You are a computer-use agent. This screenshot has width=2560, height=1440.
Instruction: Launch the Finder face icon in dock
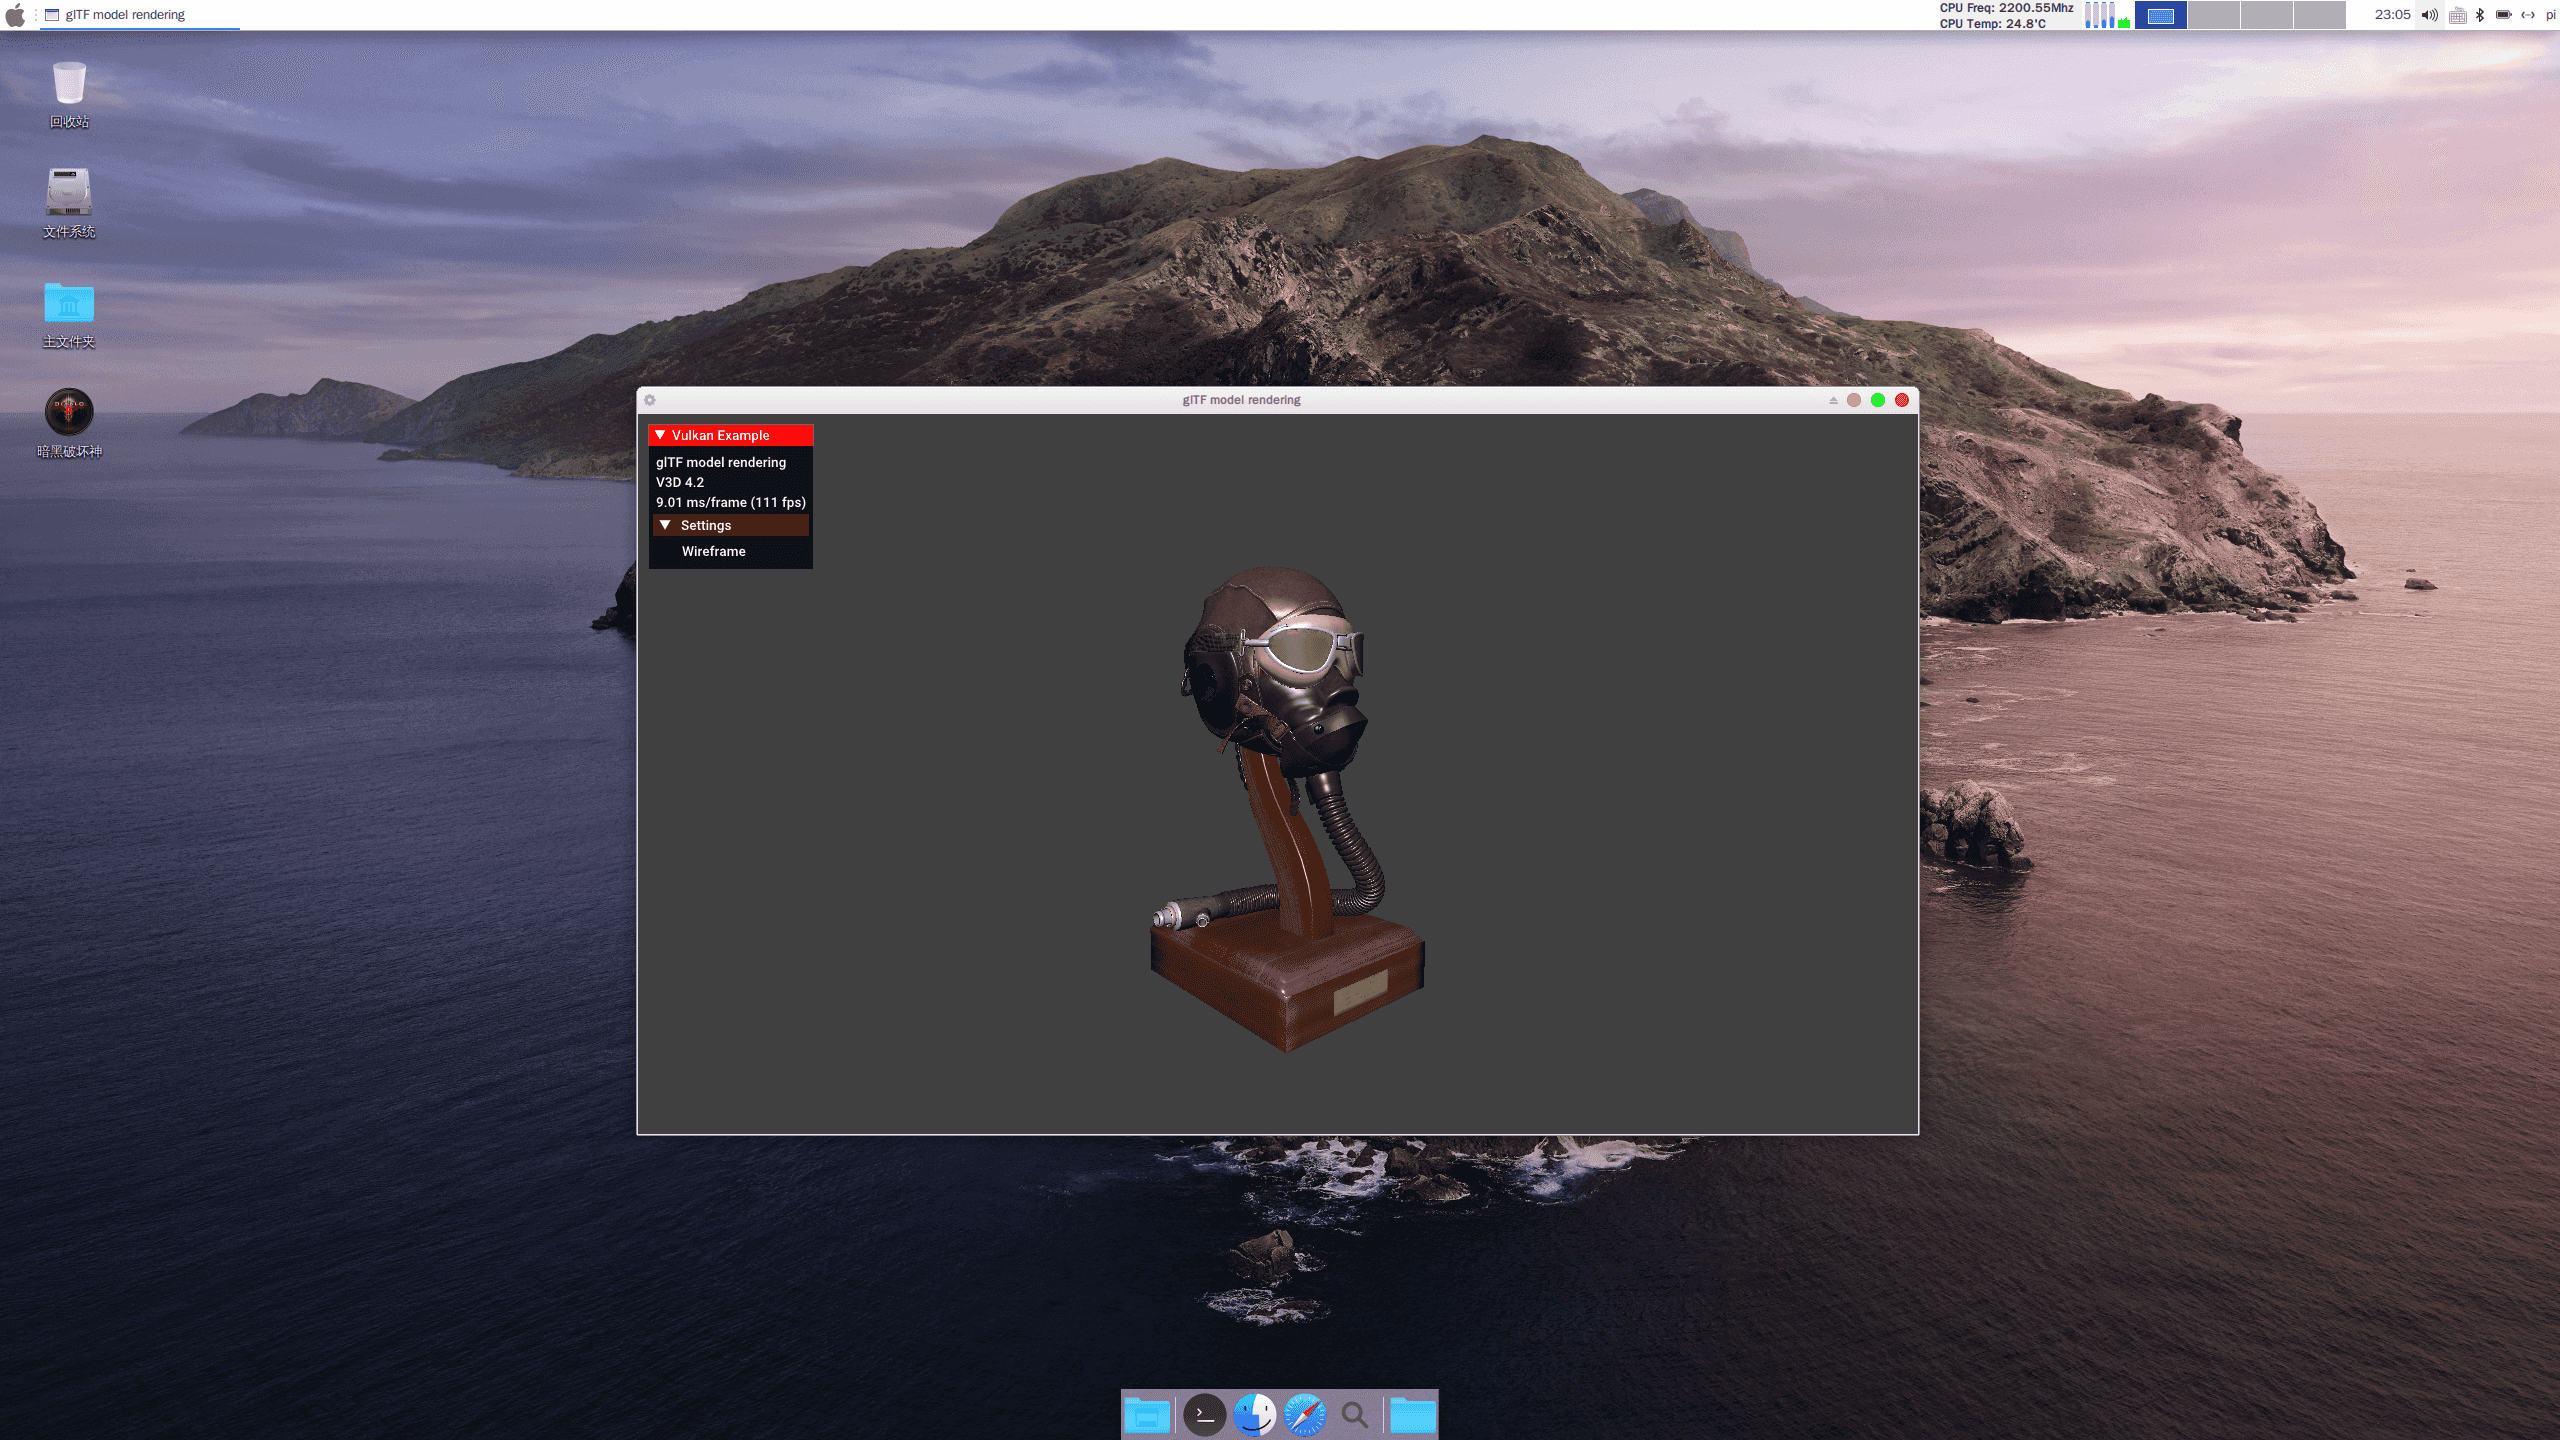pos(1254,1415)
